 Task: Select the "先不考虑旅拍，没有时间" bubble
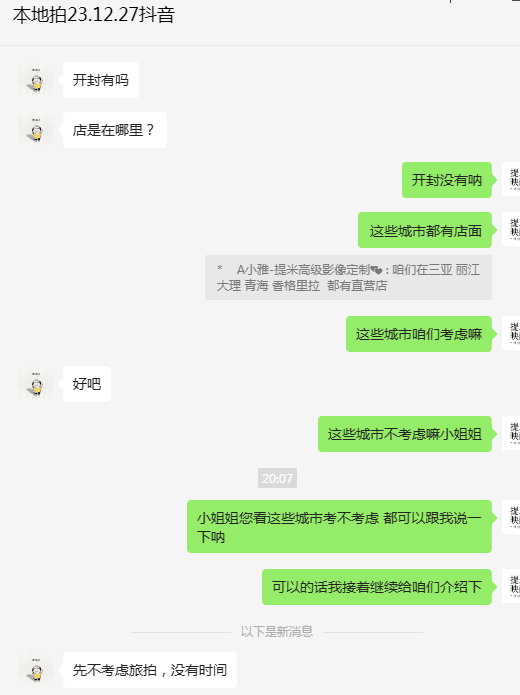coord(150,670)
